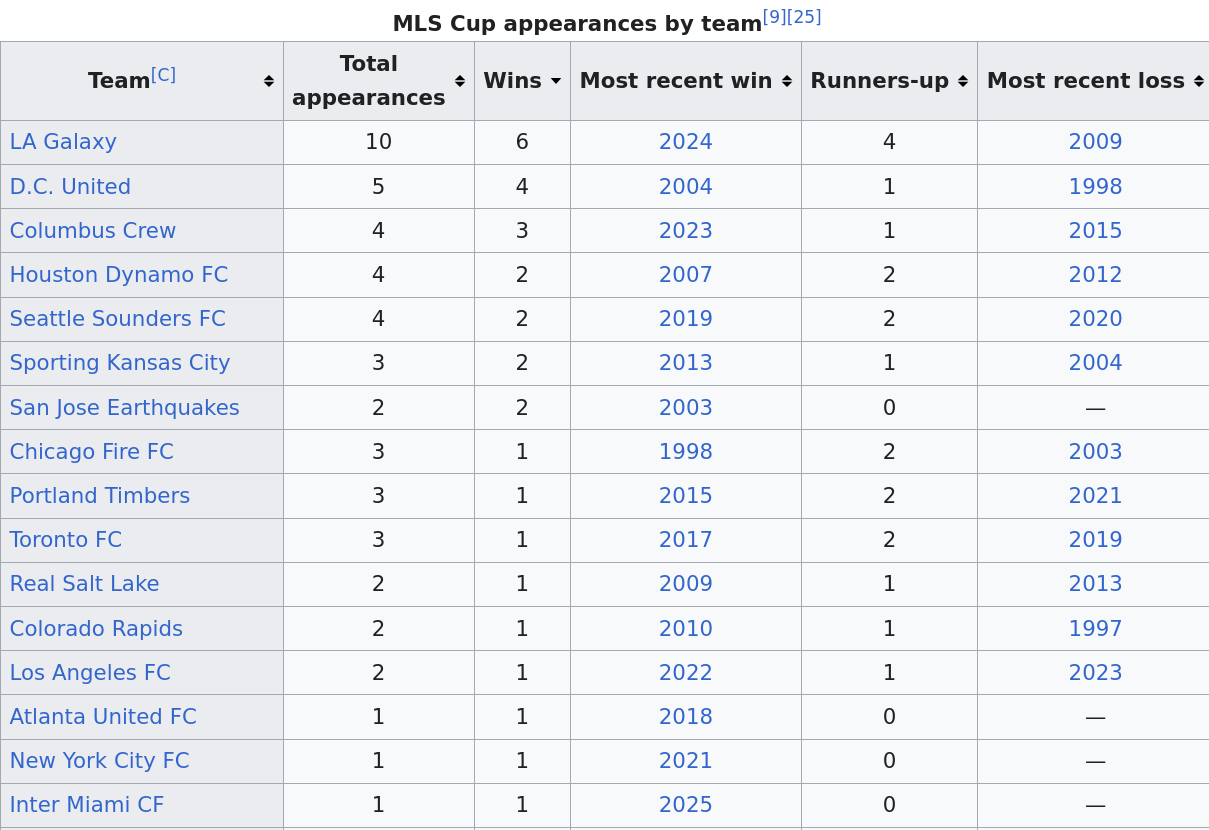Click Colorado Rapids 1997 loss link

[1095, 629]
